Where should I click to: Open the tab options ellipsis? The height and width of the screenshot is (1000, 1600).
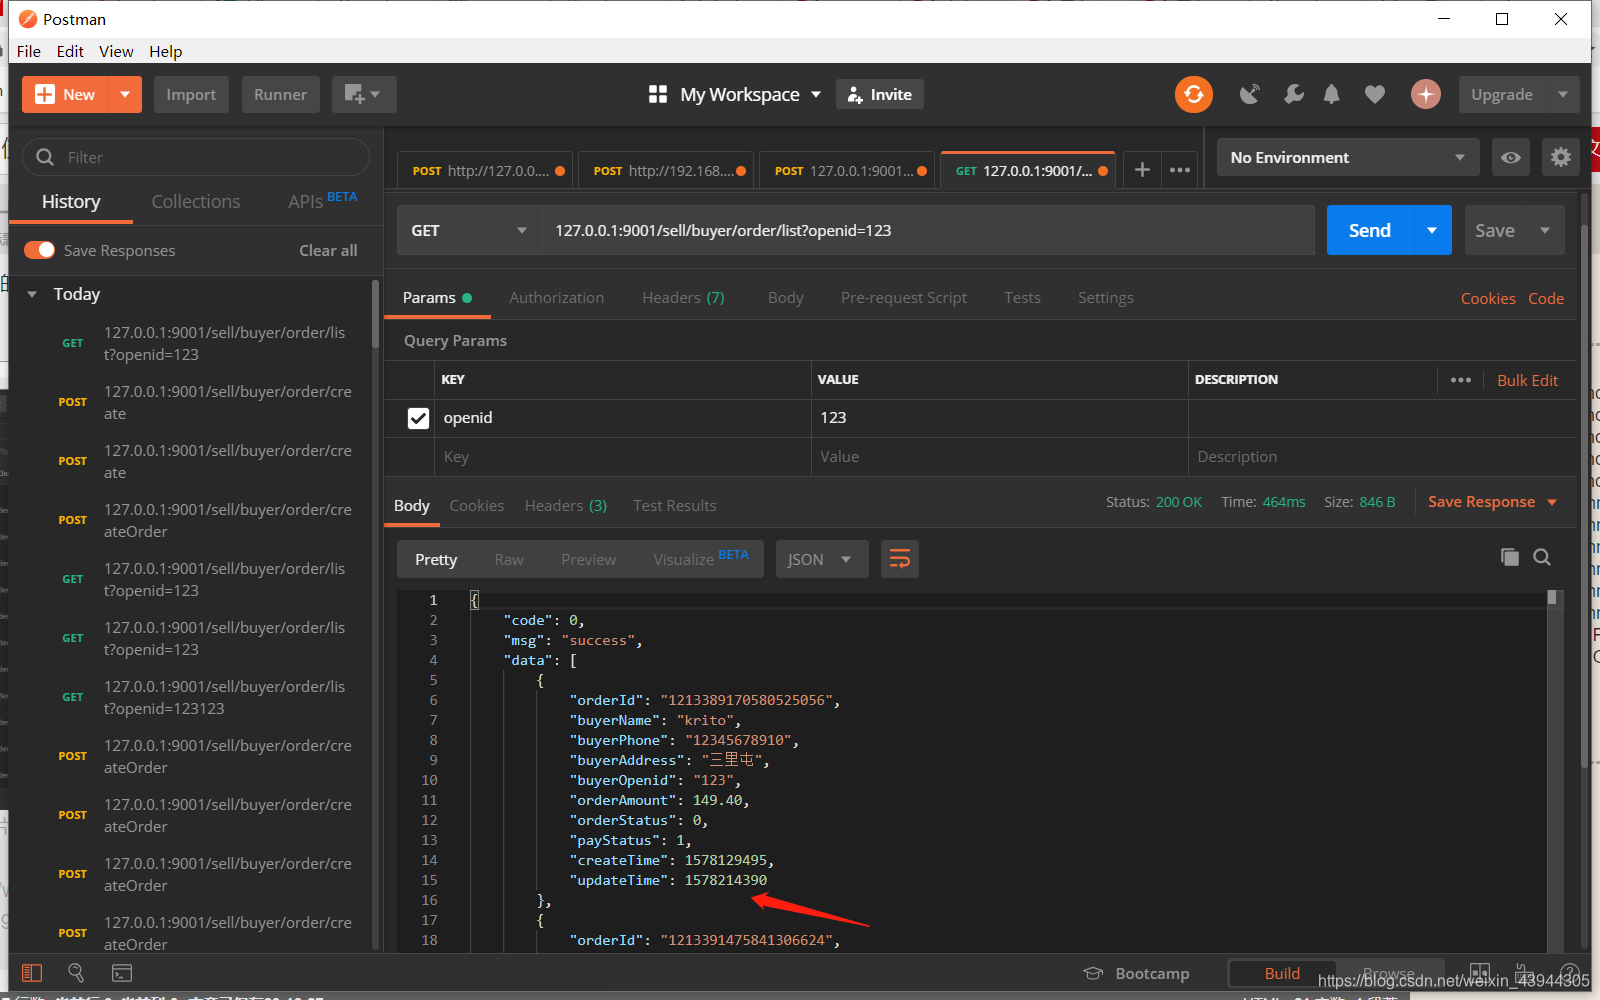(x=1180, y=170)
